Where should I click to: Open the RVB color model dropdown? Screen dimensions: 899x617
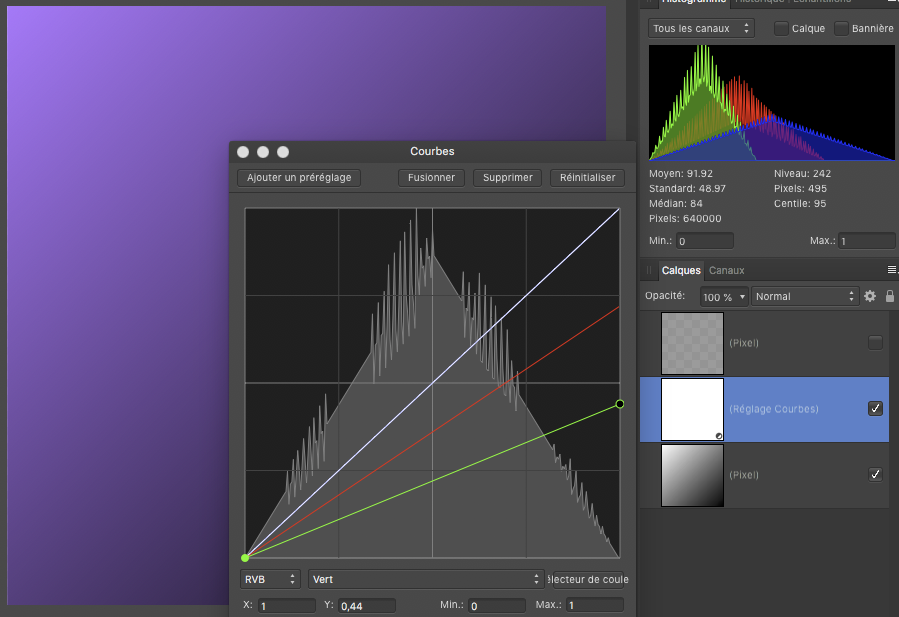(x=270, y=579)
